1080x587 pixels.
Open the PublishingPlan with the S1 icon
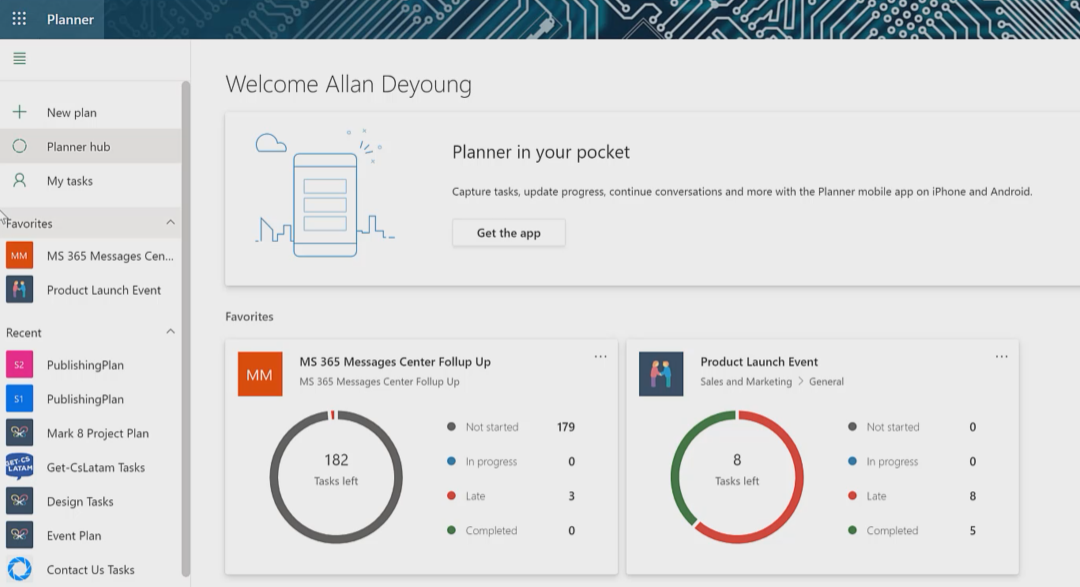click(91, 399)
